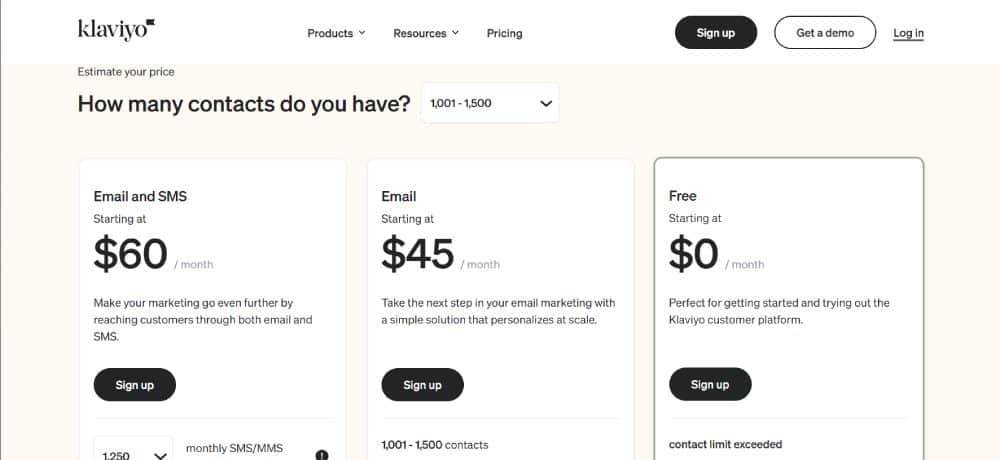The image size is (1000, 460).
Task: Sign up for the Email and SMS plan
Action: [x=135, y=385]
